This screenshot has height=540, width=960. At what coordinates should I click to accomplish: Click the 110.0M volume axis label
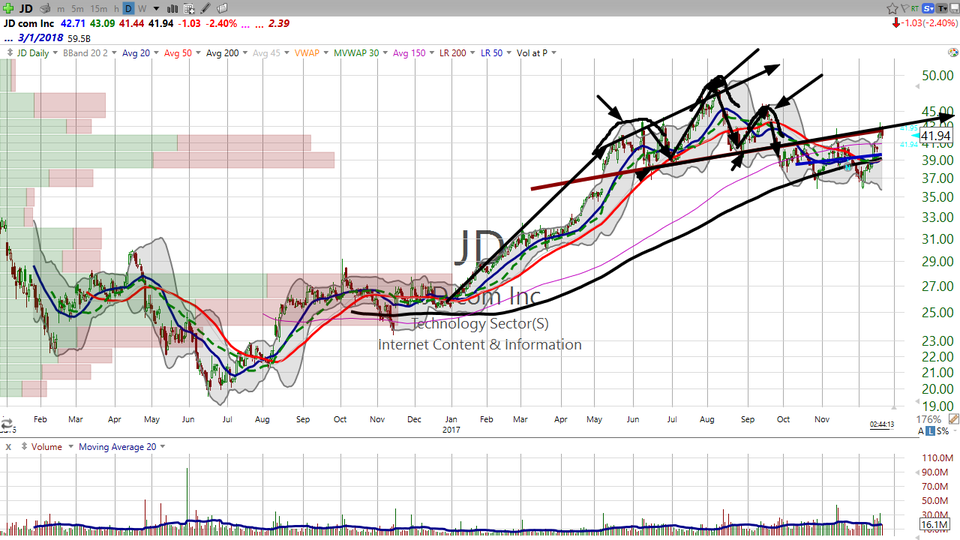tap(938, 458)
